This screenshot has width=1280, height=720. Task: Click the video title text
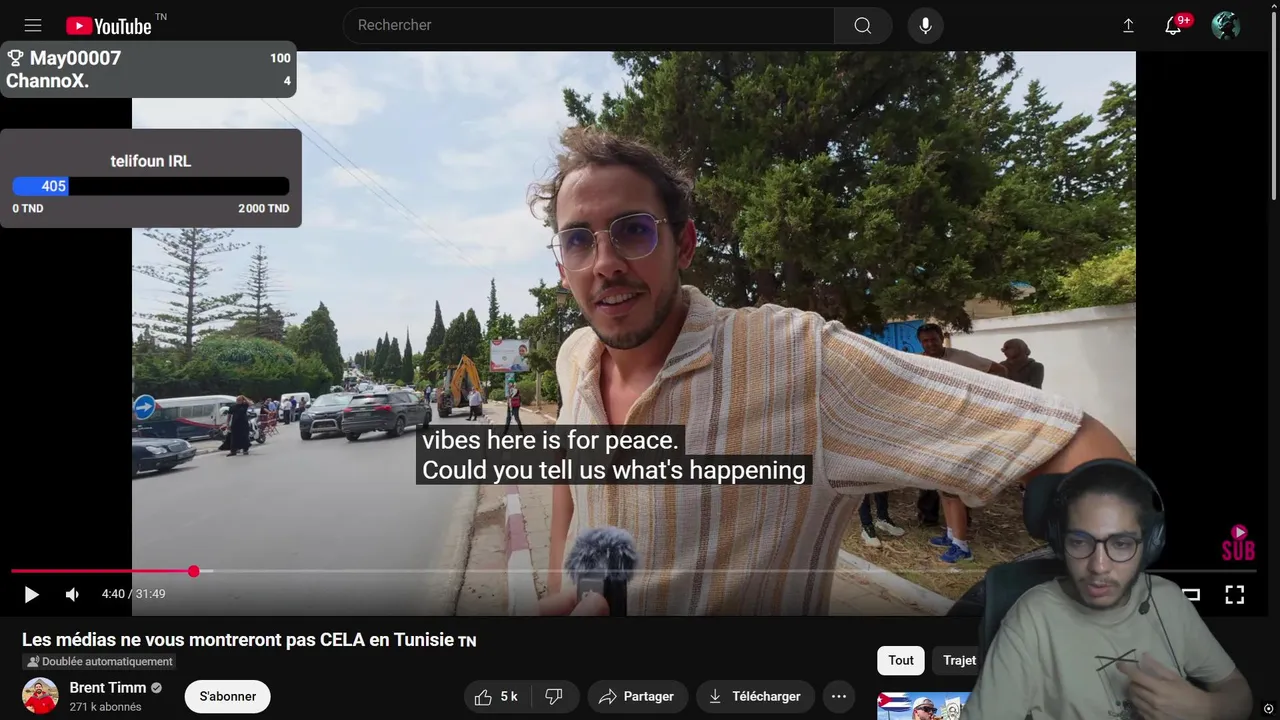coord(249,640)
